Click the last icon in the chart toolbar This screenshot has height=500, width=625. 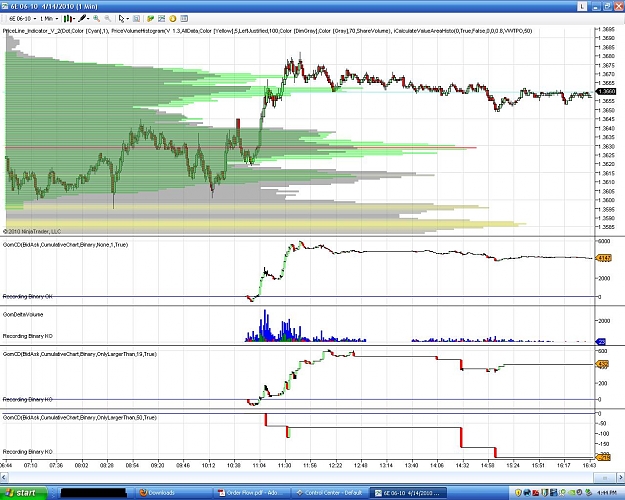coord(184,18)
